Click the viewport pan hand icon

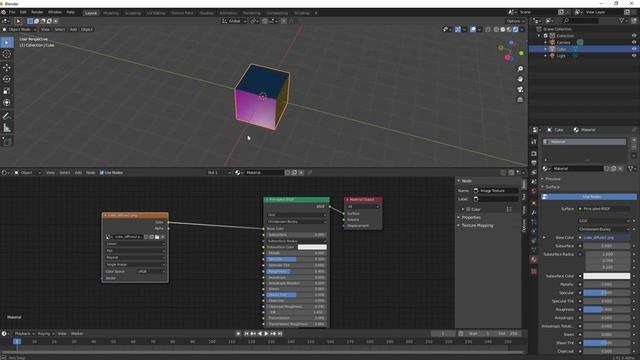tap(520, 79)
